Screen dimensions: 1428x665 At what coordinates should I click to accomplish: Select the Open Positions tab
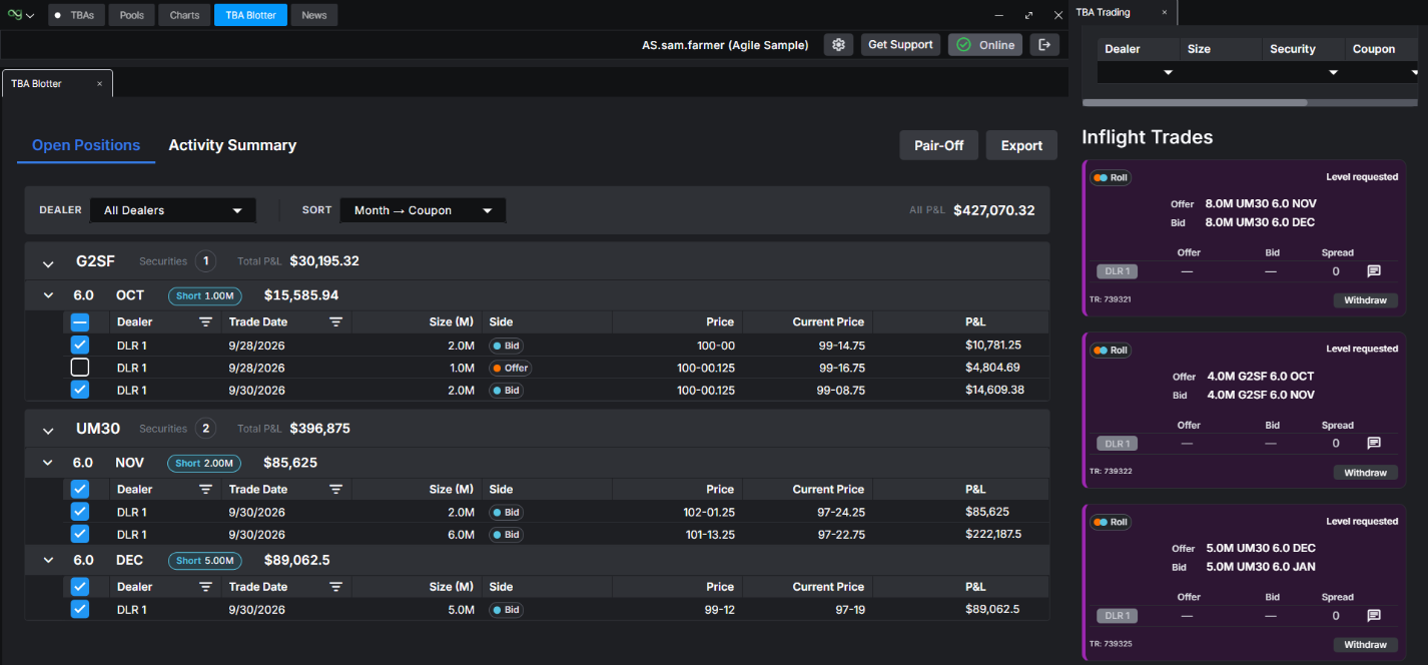click(86, 145)
